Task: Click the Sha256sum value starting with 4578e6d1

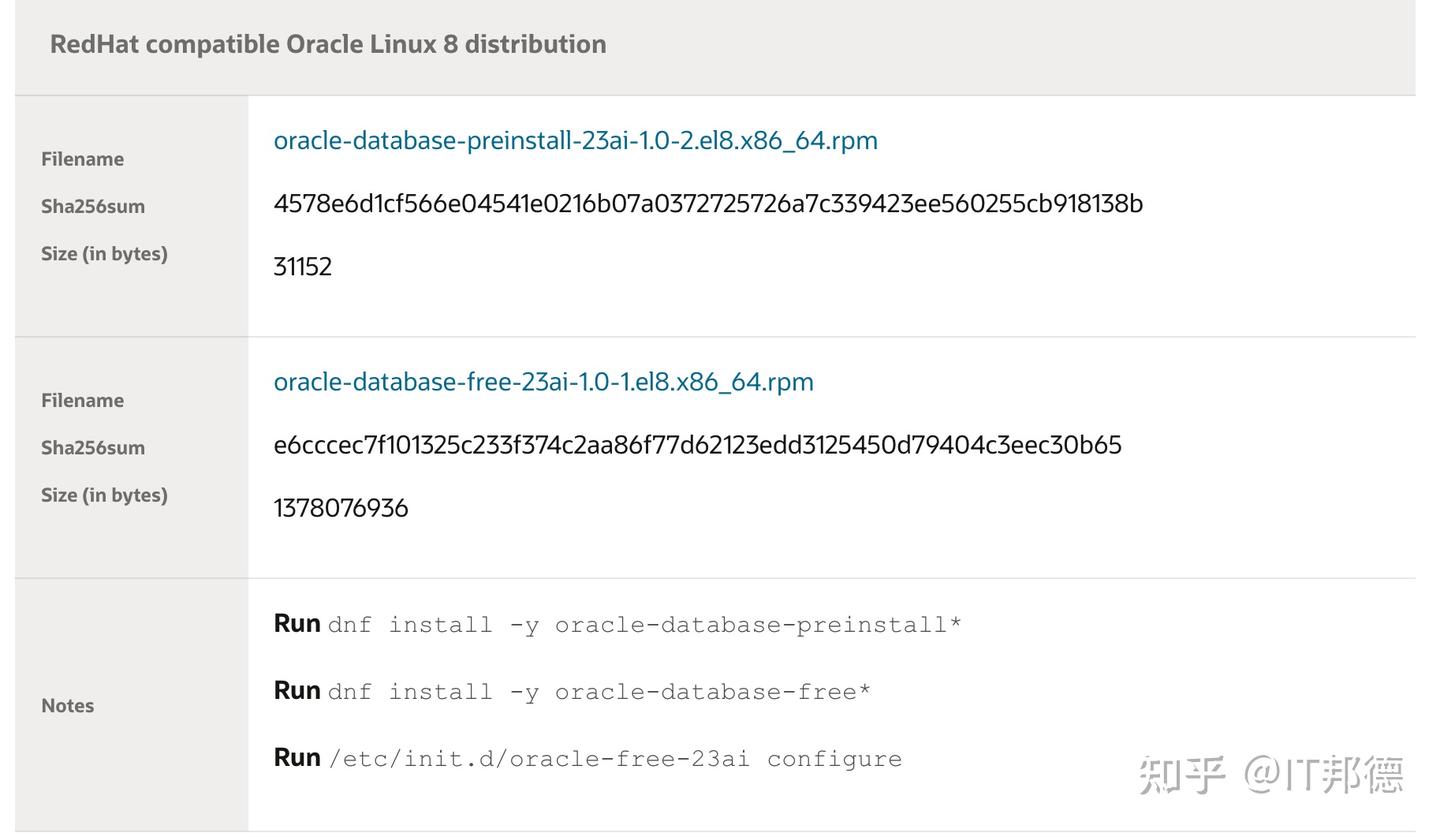Action: pyautogui.click(x=708, y=204)
